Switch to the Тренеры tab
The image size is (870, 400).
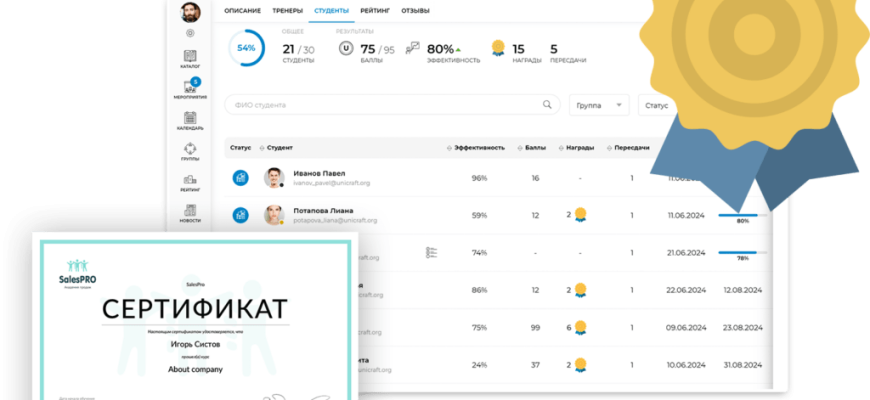pos(287,11)
